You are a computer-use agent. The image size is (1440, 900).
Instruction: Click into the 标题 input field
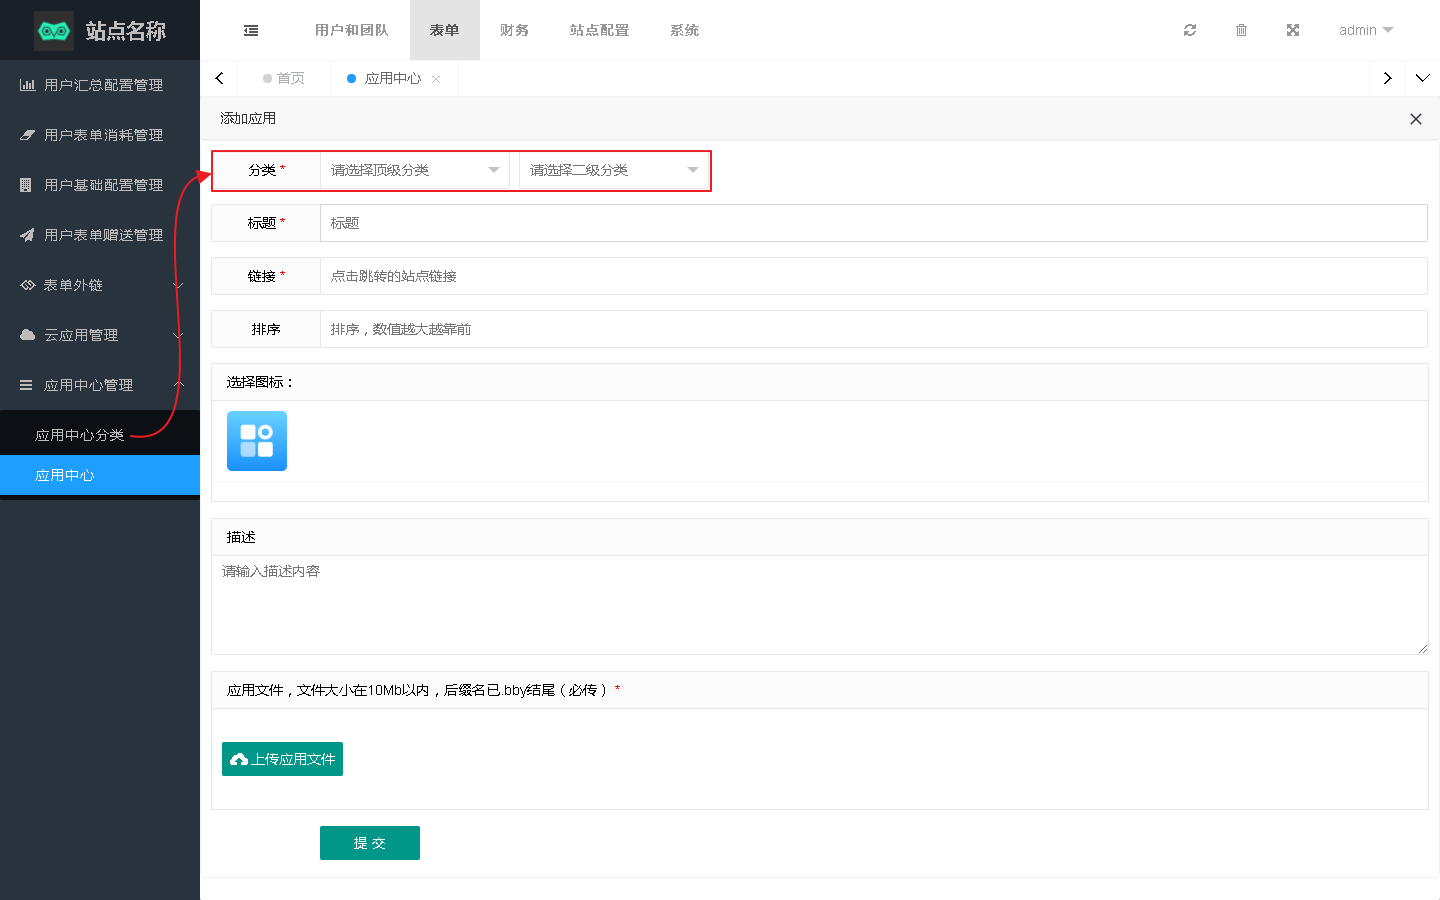pos(872,223)
